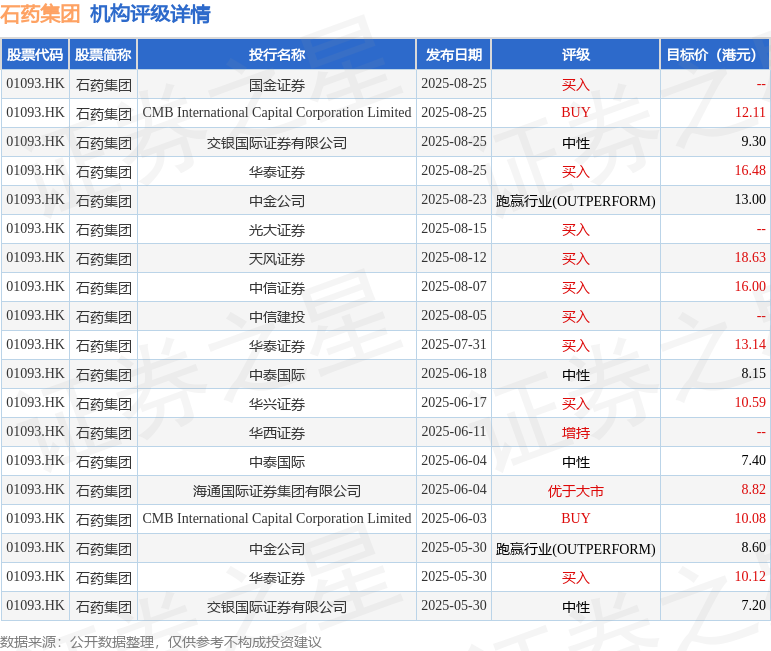771x651 pixels.
Task: Click the date 2025-08-23
Action: pos(454,200)
